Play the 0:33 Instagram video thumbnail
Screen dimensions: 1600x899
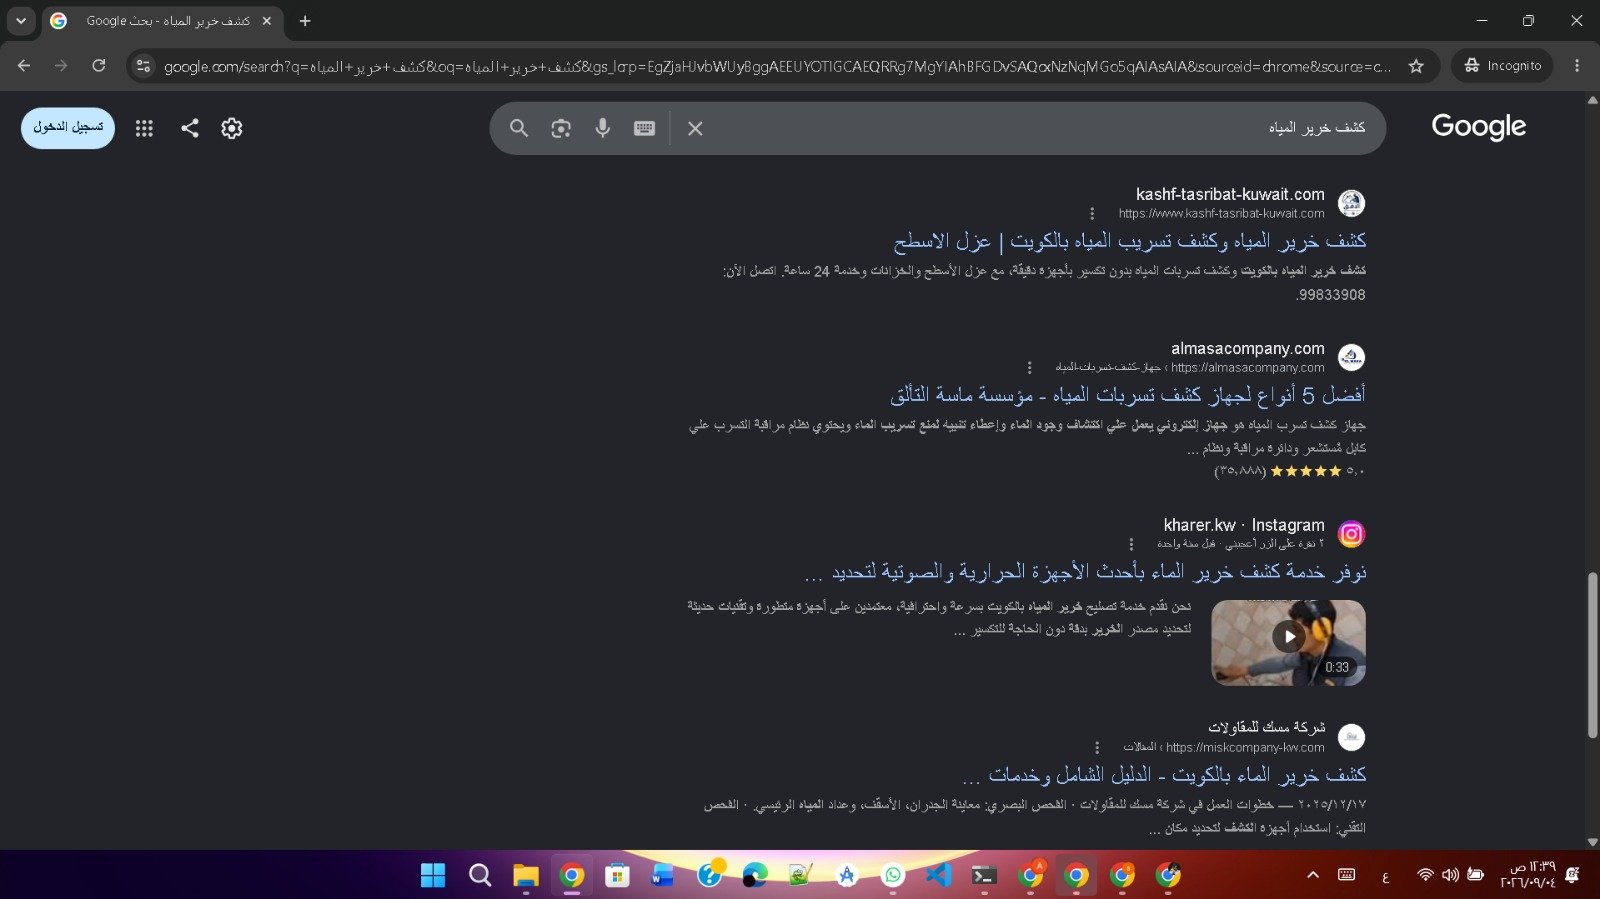(x=1288, y=642)
